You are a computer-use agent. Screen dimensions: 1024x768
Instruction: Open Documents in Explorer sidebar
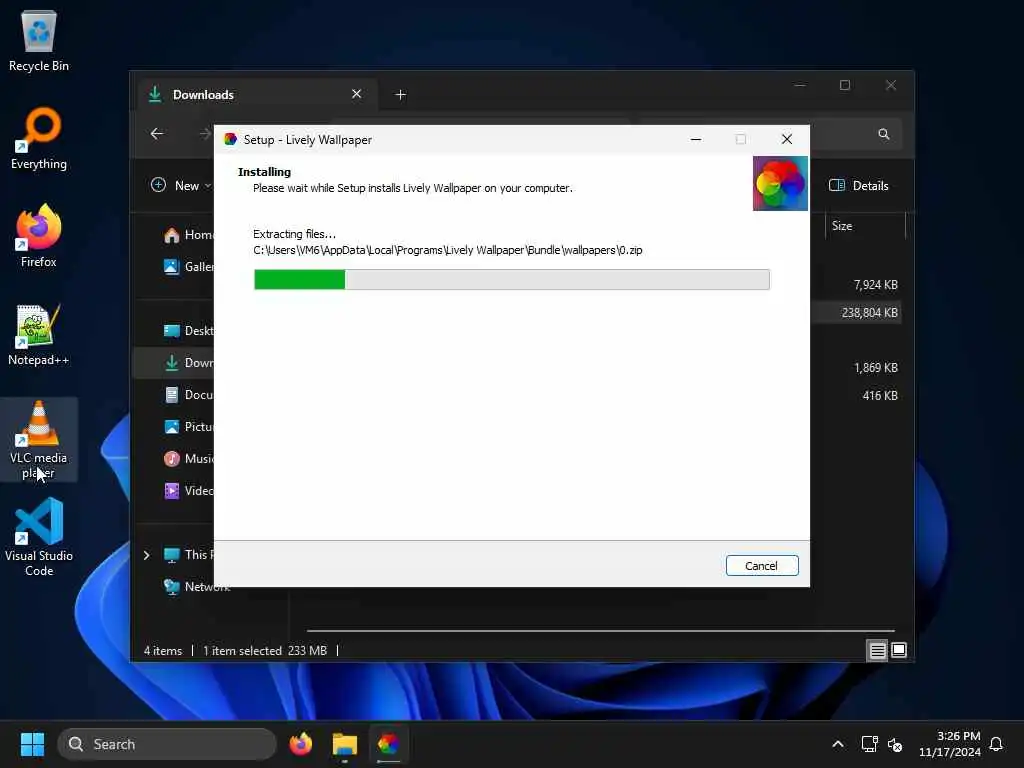tap(188, 394)
